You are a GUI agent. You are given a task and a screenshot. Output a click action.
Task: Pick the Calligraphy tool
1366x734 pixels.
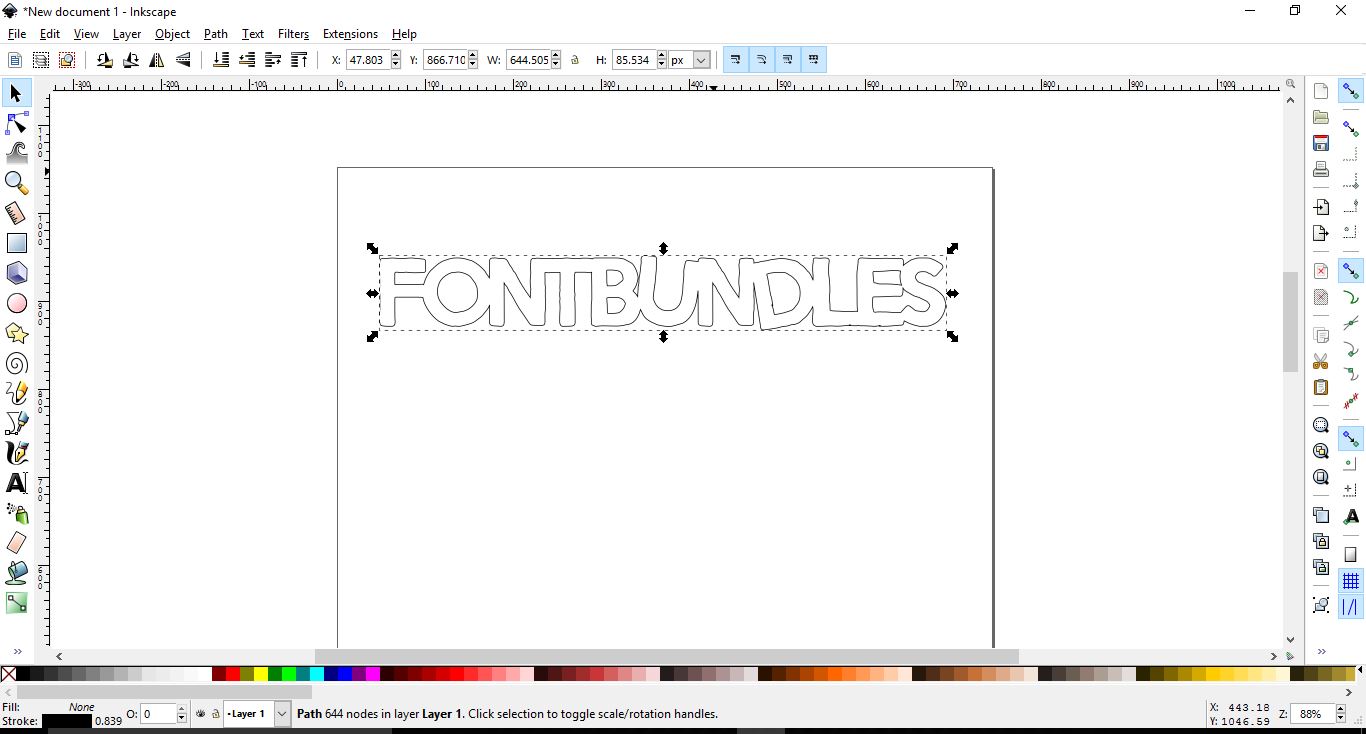pos(17,453)
